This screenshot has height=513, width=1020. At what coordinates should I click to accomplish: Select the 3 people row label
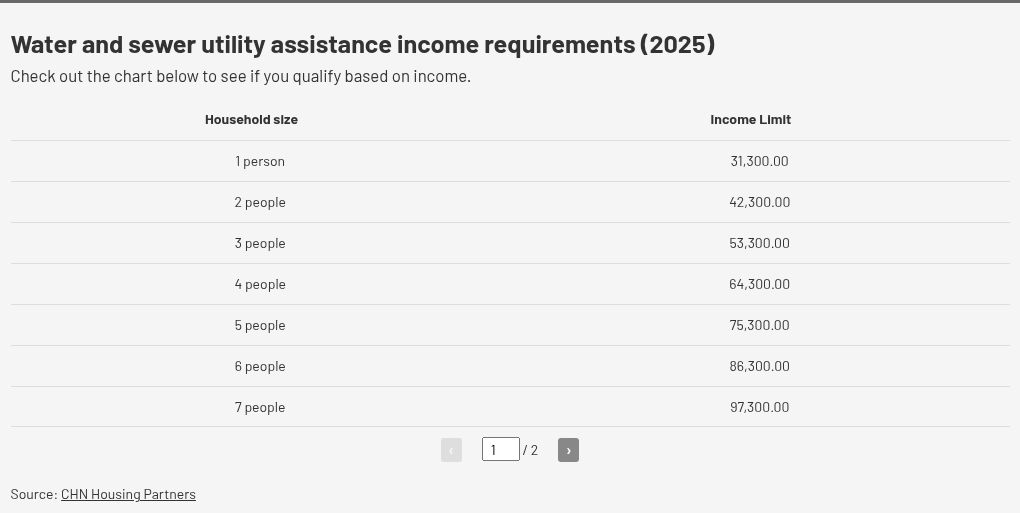260,243
